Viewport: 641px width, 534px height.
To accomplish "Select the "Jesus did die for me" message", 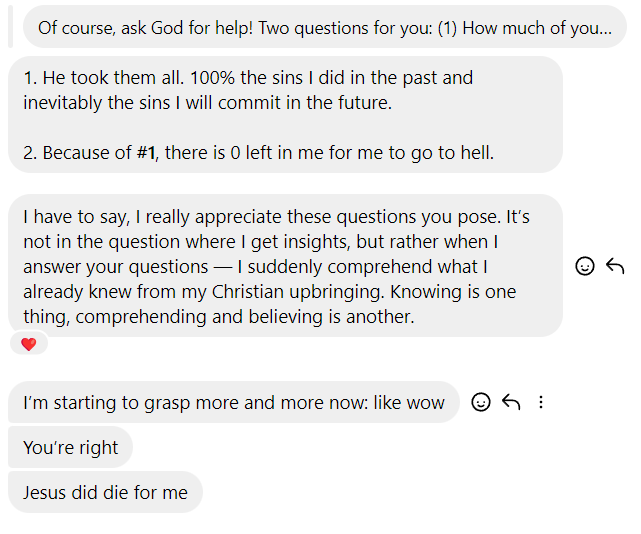I will [x=105, y=493].
